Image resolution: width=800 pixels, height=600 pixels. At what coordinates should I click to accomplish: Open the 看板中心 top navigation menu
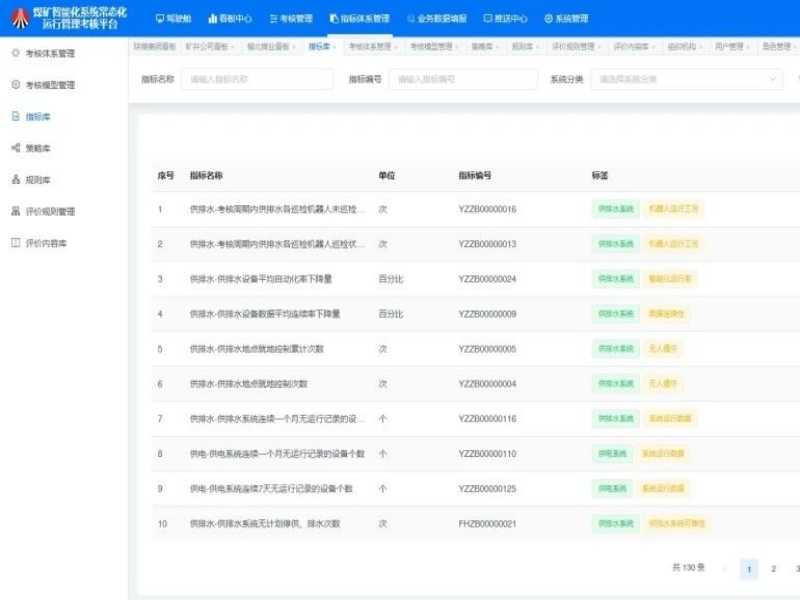coord(230,18)
